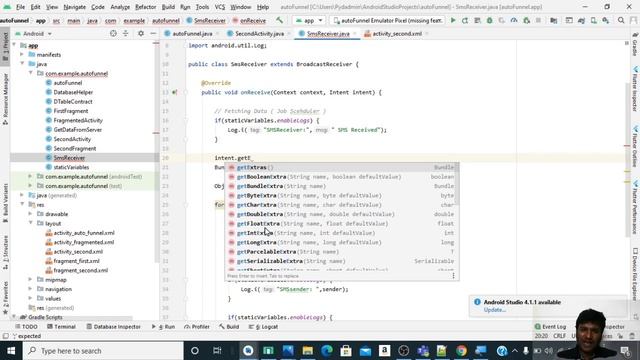
Task: Open File Explorer from the taskbar
Action: (307, 351)
